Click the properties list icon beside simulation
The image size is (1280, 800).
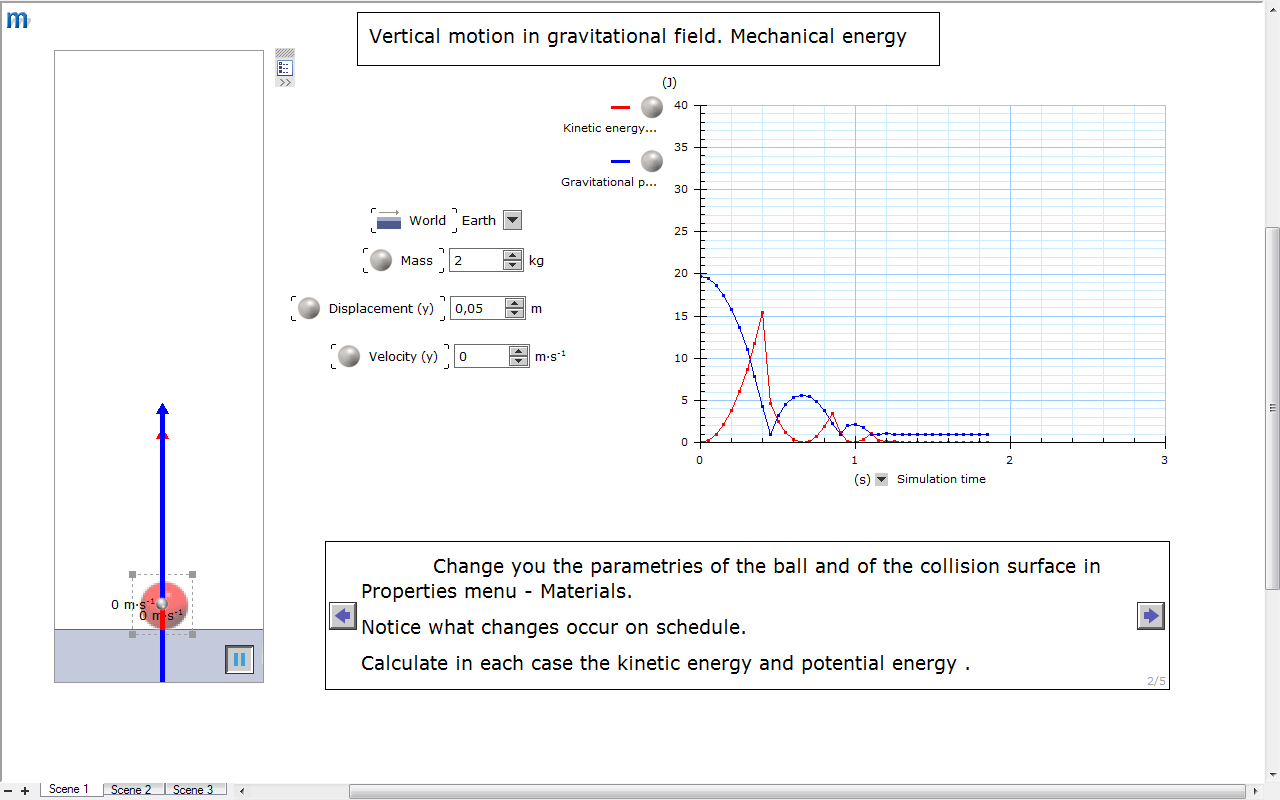click(285, 68)
